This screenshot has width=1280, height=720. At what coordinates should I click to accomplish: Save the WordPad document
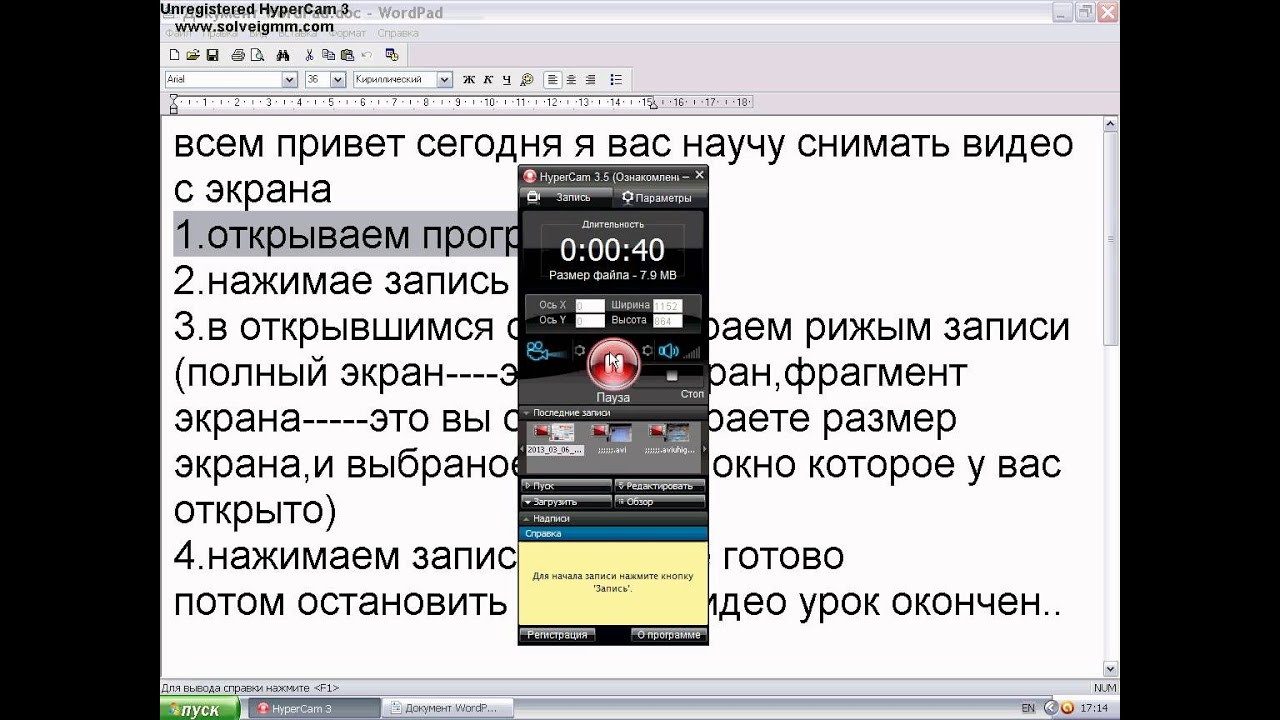pos(212,55)
